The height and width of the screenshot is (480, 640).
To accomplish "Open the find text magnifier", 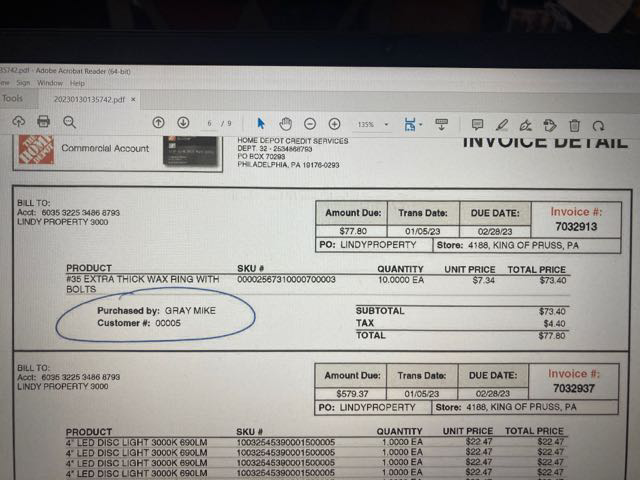I will (70, 122).
